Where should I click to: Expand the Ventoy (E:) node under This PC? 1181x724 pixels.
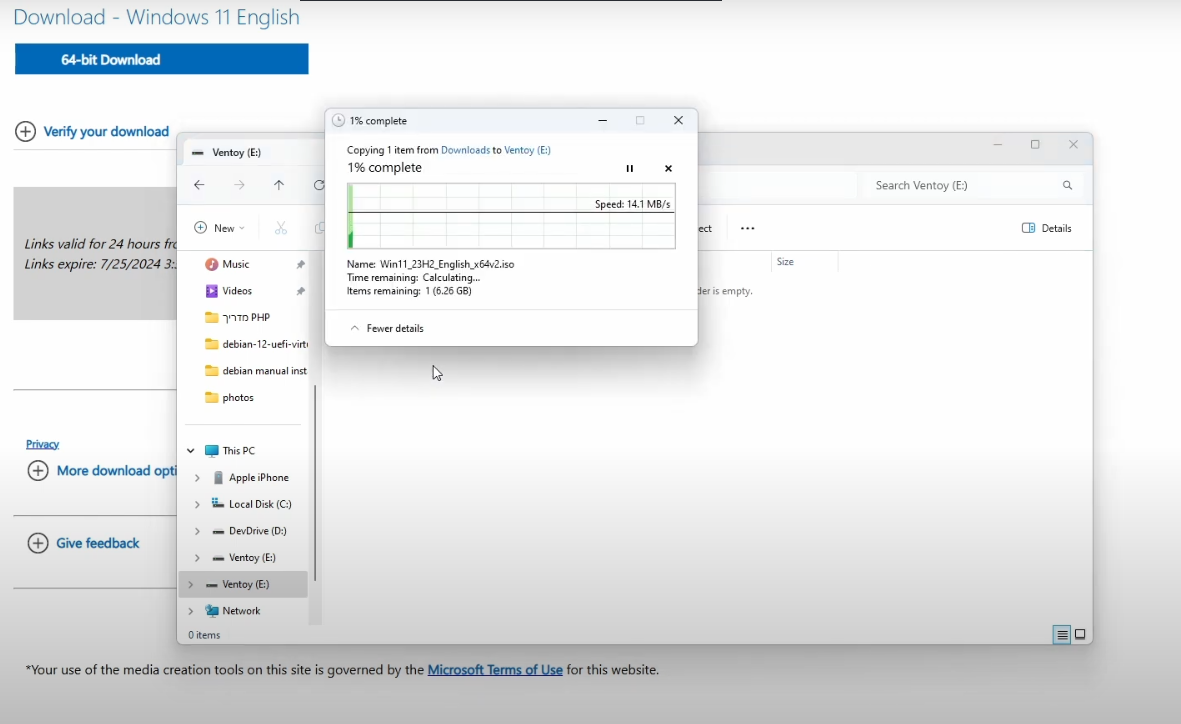click(x=197, y=558)
